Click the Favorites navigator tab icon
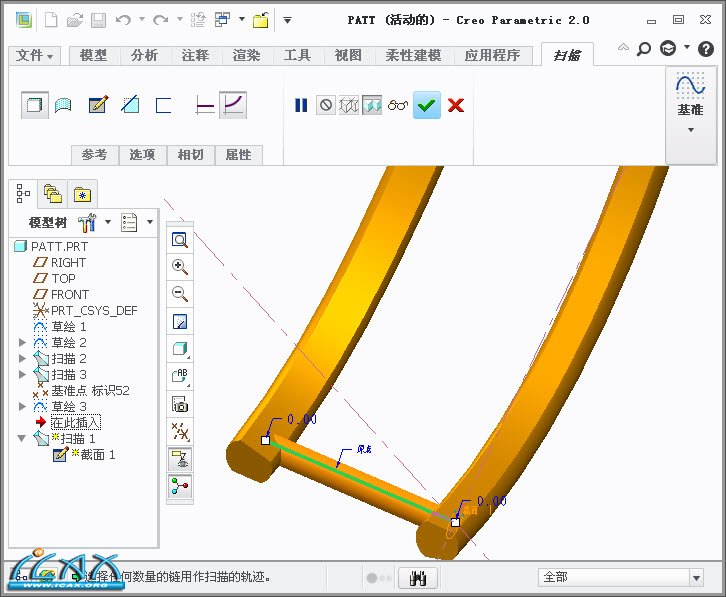This screenshot has width=726, height=597. 82,195
